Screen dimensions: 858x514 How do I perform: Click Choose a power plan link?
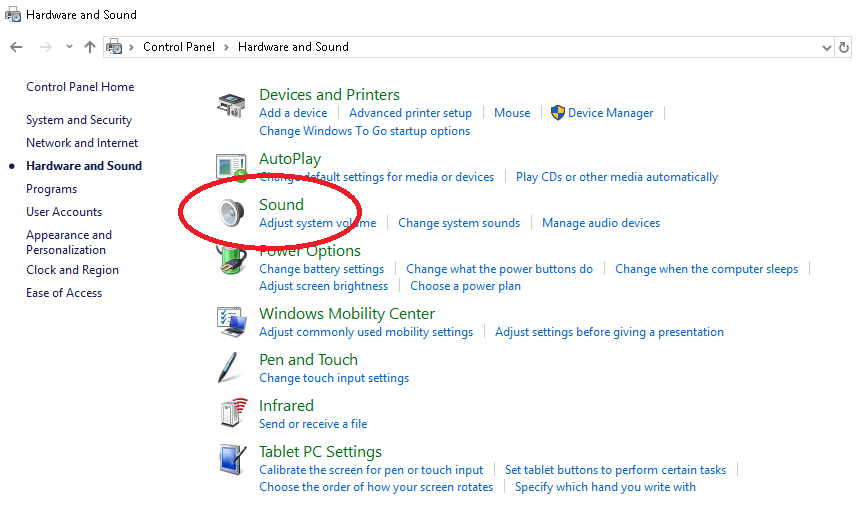(x=465, y=286)
